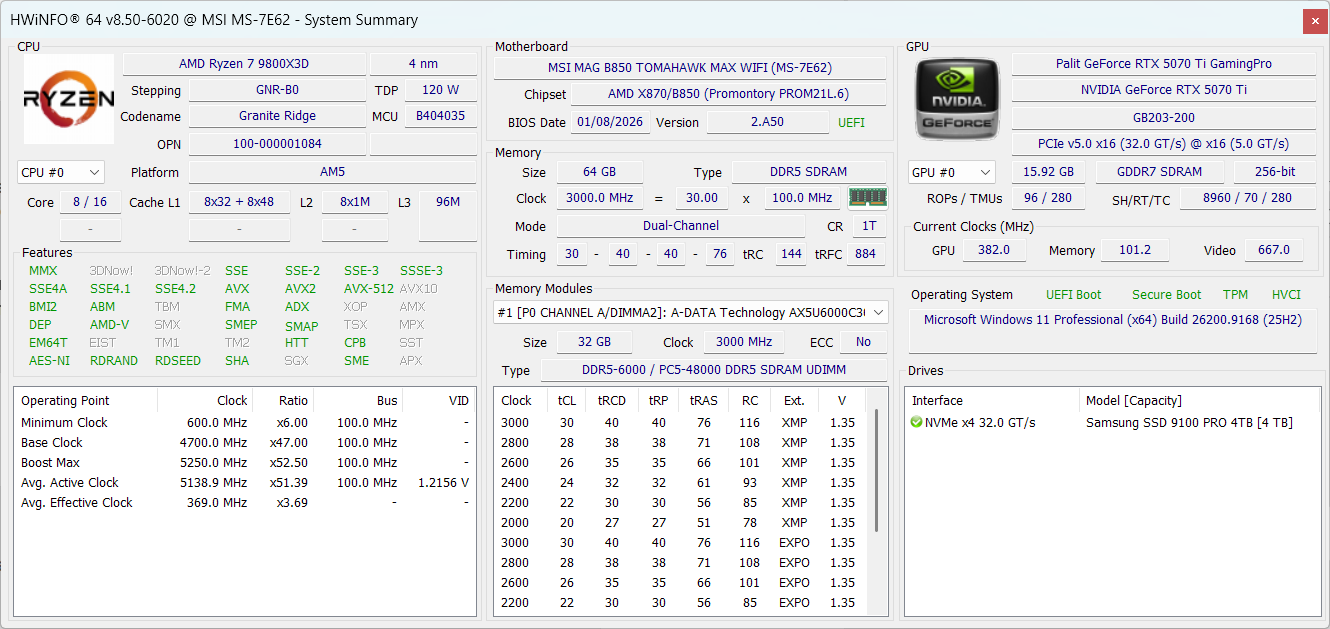Open the CPU #0 selector dropdown
1330x629 pixels.
point(60,172)
